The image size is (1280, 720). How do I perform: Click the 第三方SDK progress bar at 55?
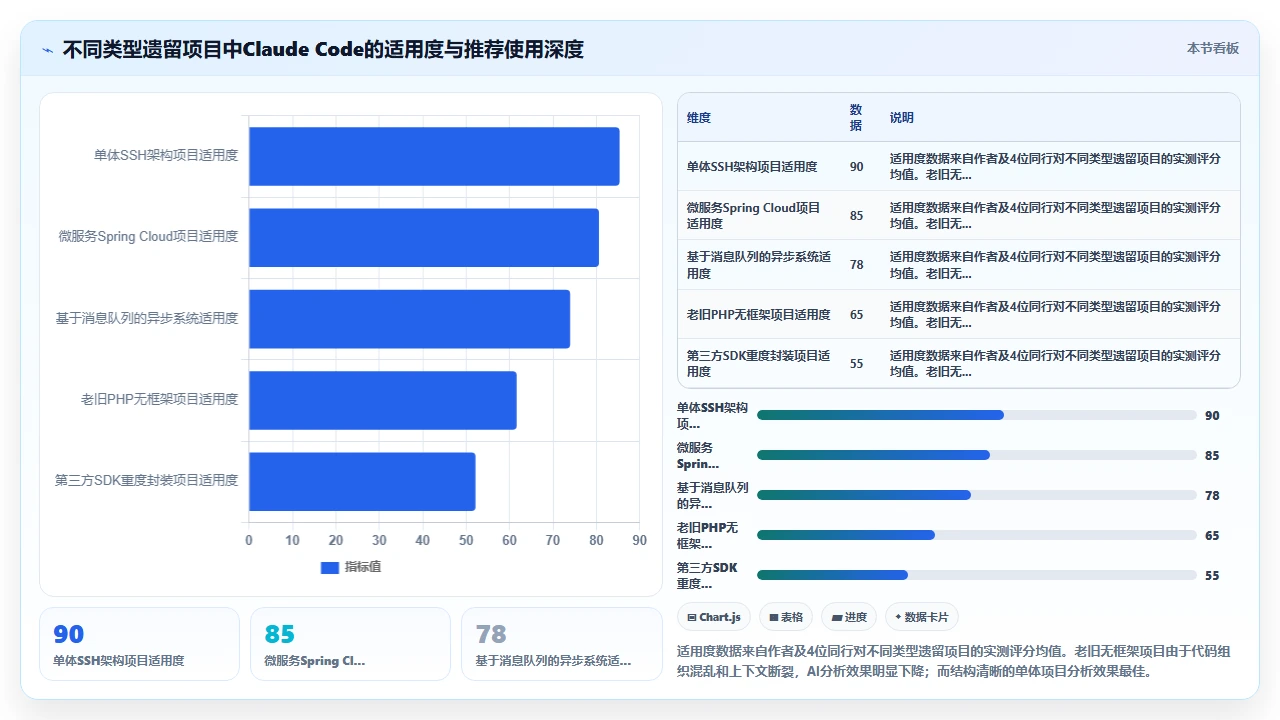(x=976, y=575)
